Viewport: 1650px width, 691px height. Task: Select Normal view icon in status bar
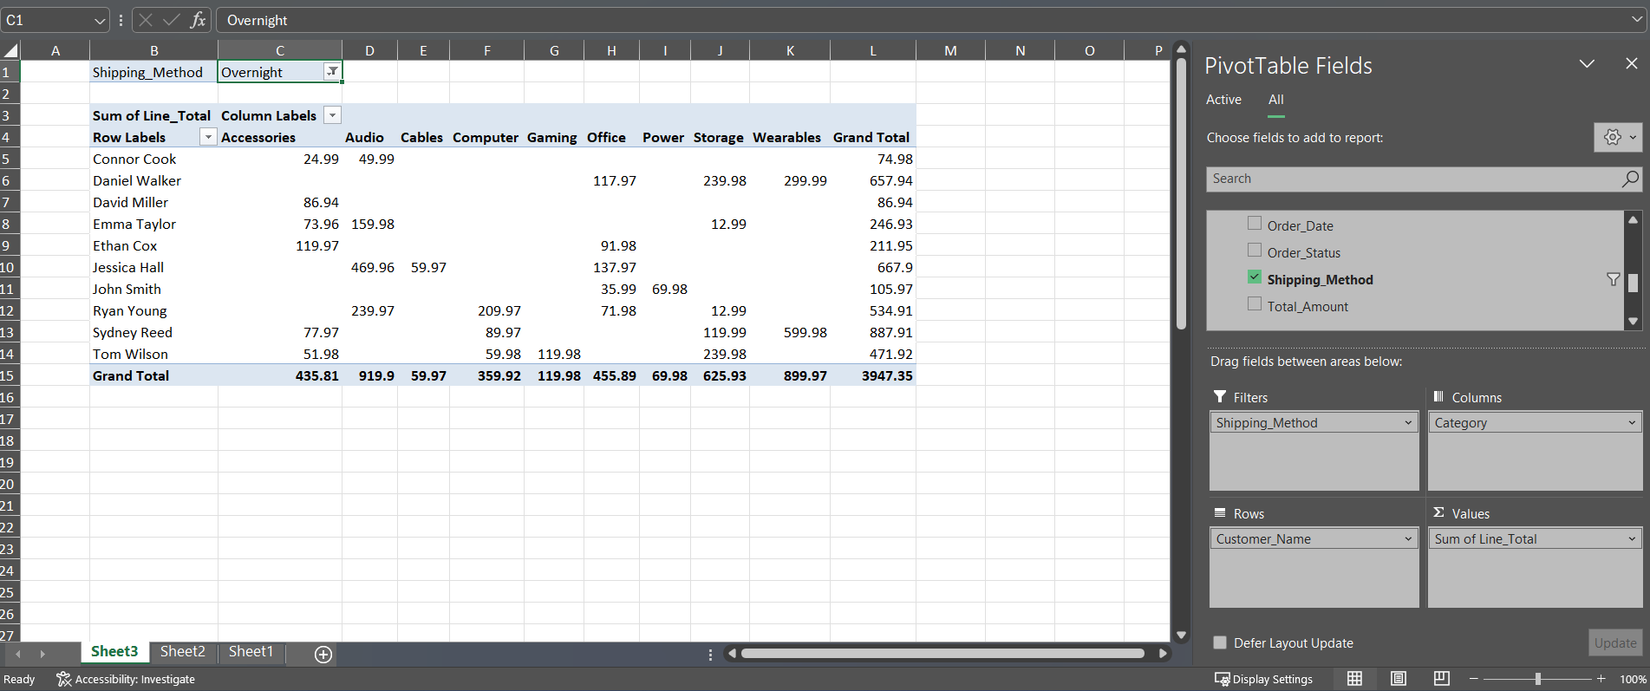coord(1354,679)
